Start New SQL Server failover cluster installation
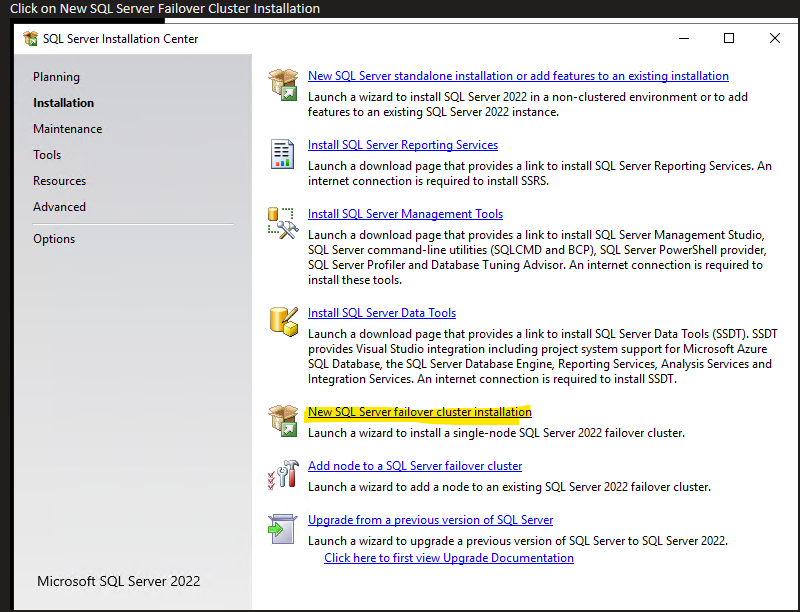This screenshot has height=612, width=800. coord(420,412)
